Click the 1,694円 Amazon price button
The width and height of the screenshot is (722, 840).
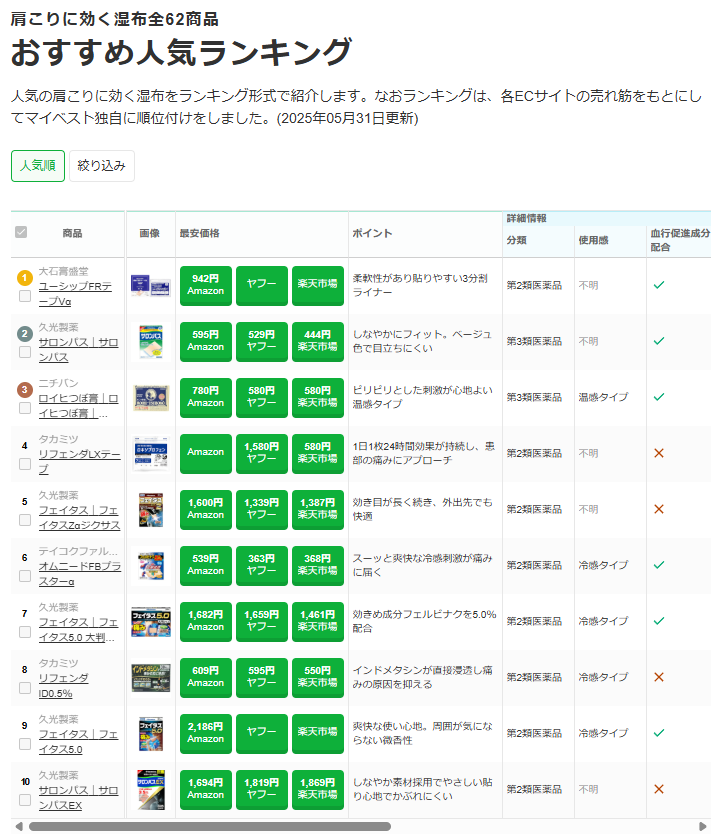pyautogui.click(x=206, y=790)
